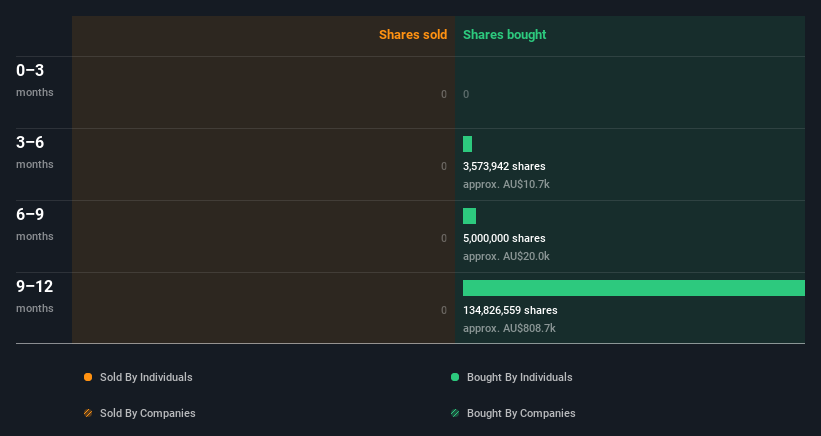Click the approx. AU$20.0k amount

(x=506, y=256)
